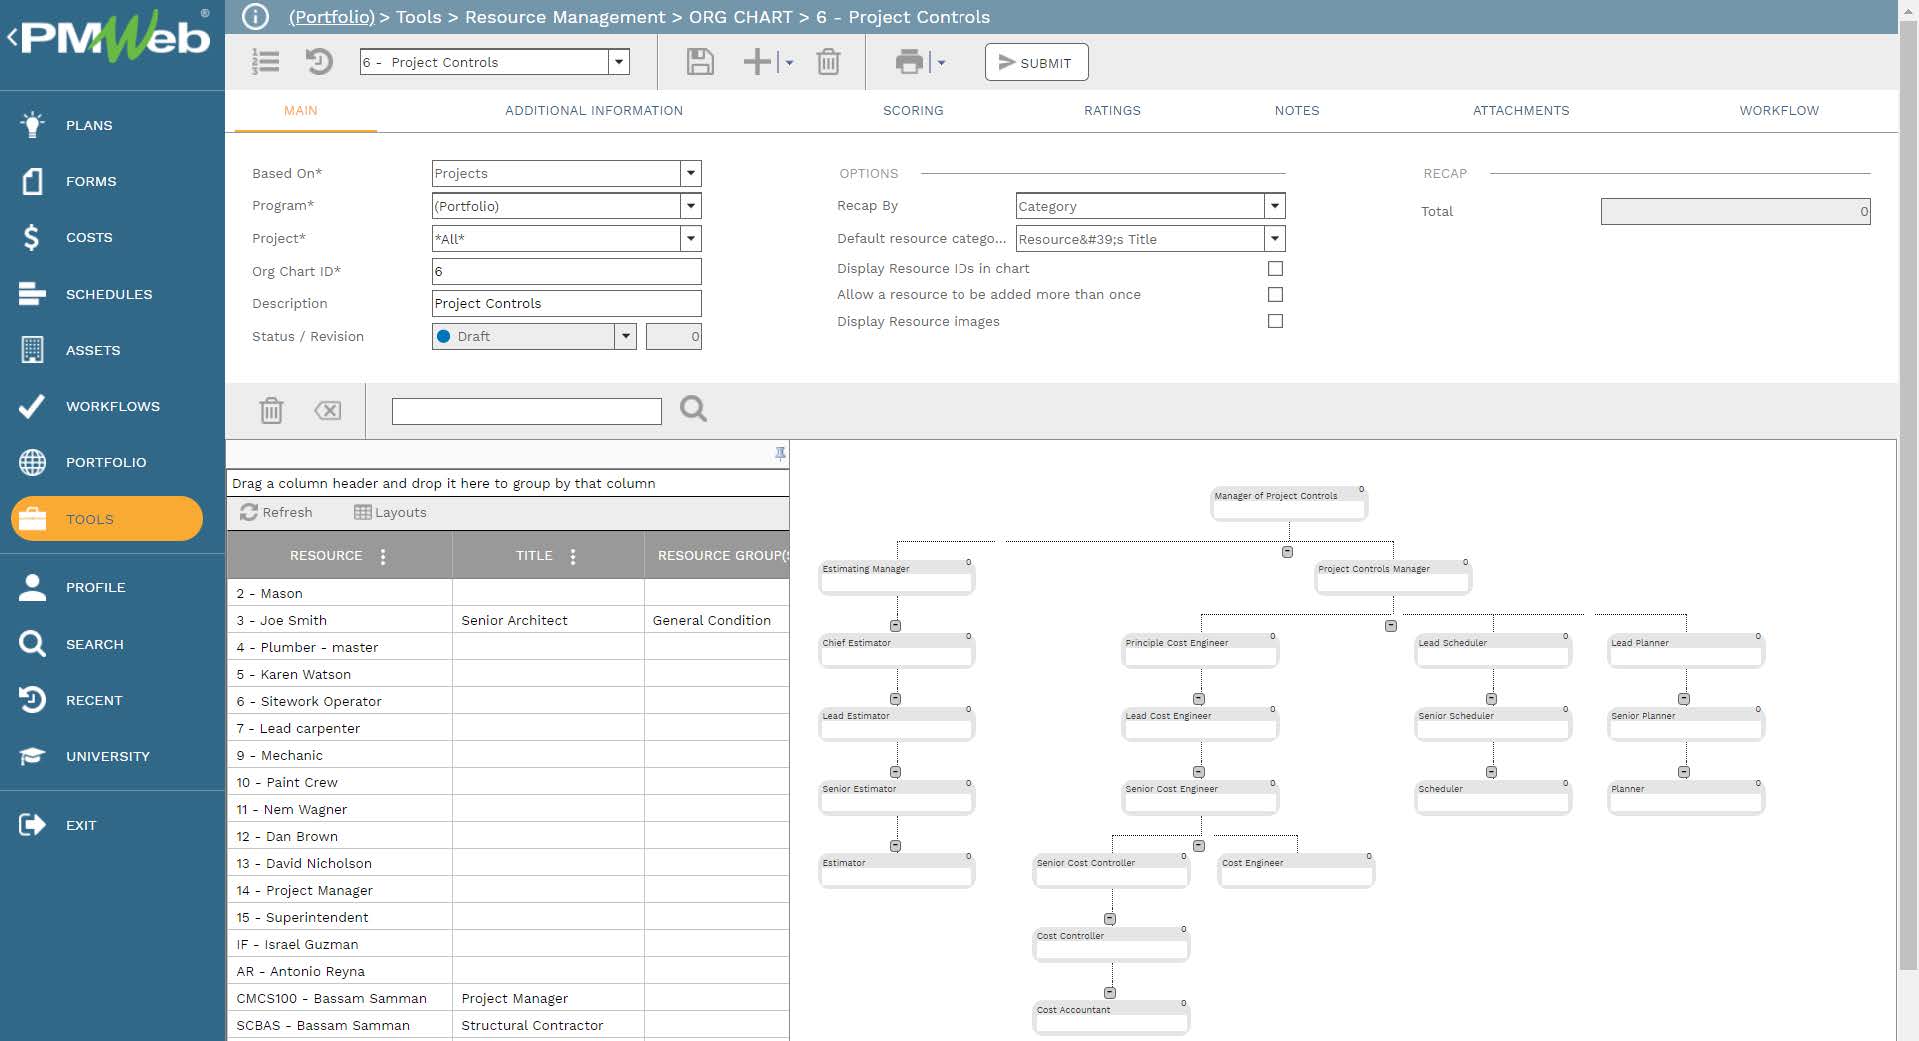1919x1041 pixels.
Task: Click the printer icon
Action: 910,62
